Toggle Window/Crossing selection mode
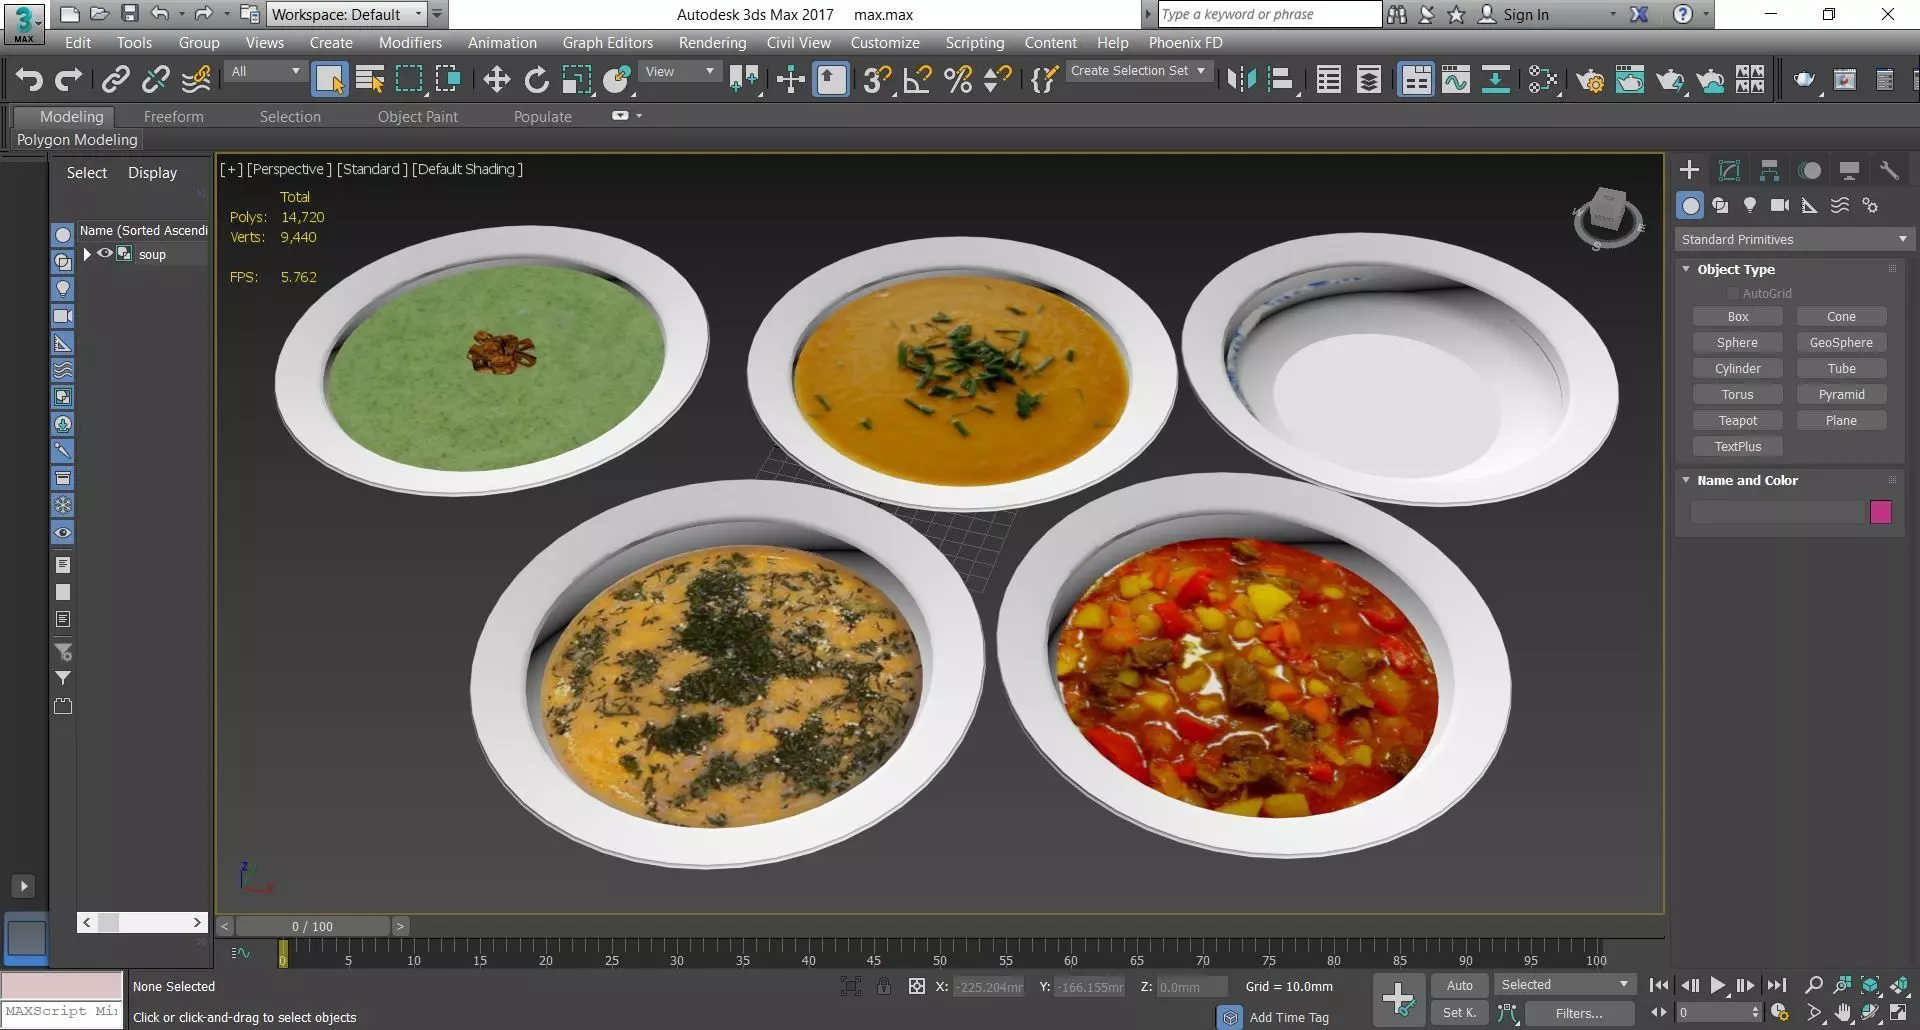This screenshot has width=1920, height=1030. coord(448,80)
